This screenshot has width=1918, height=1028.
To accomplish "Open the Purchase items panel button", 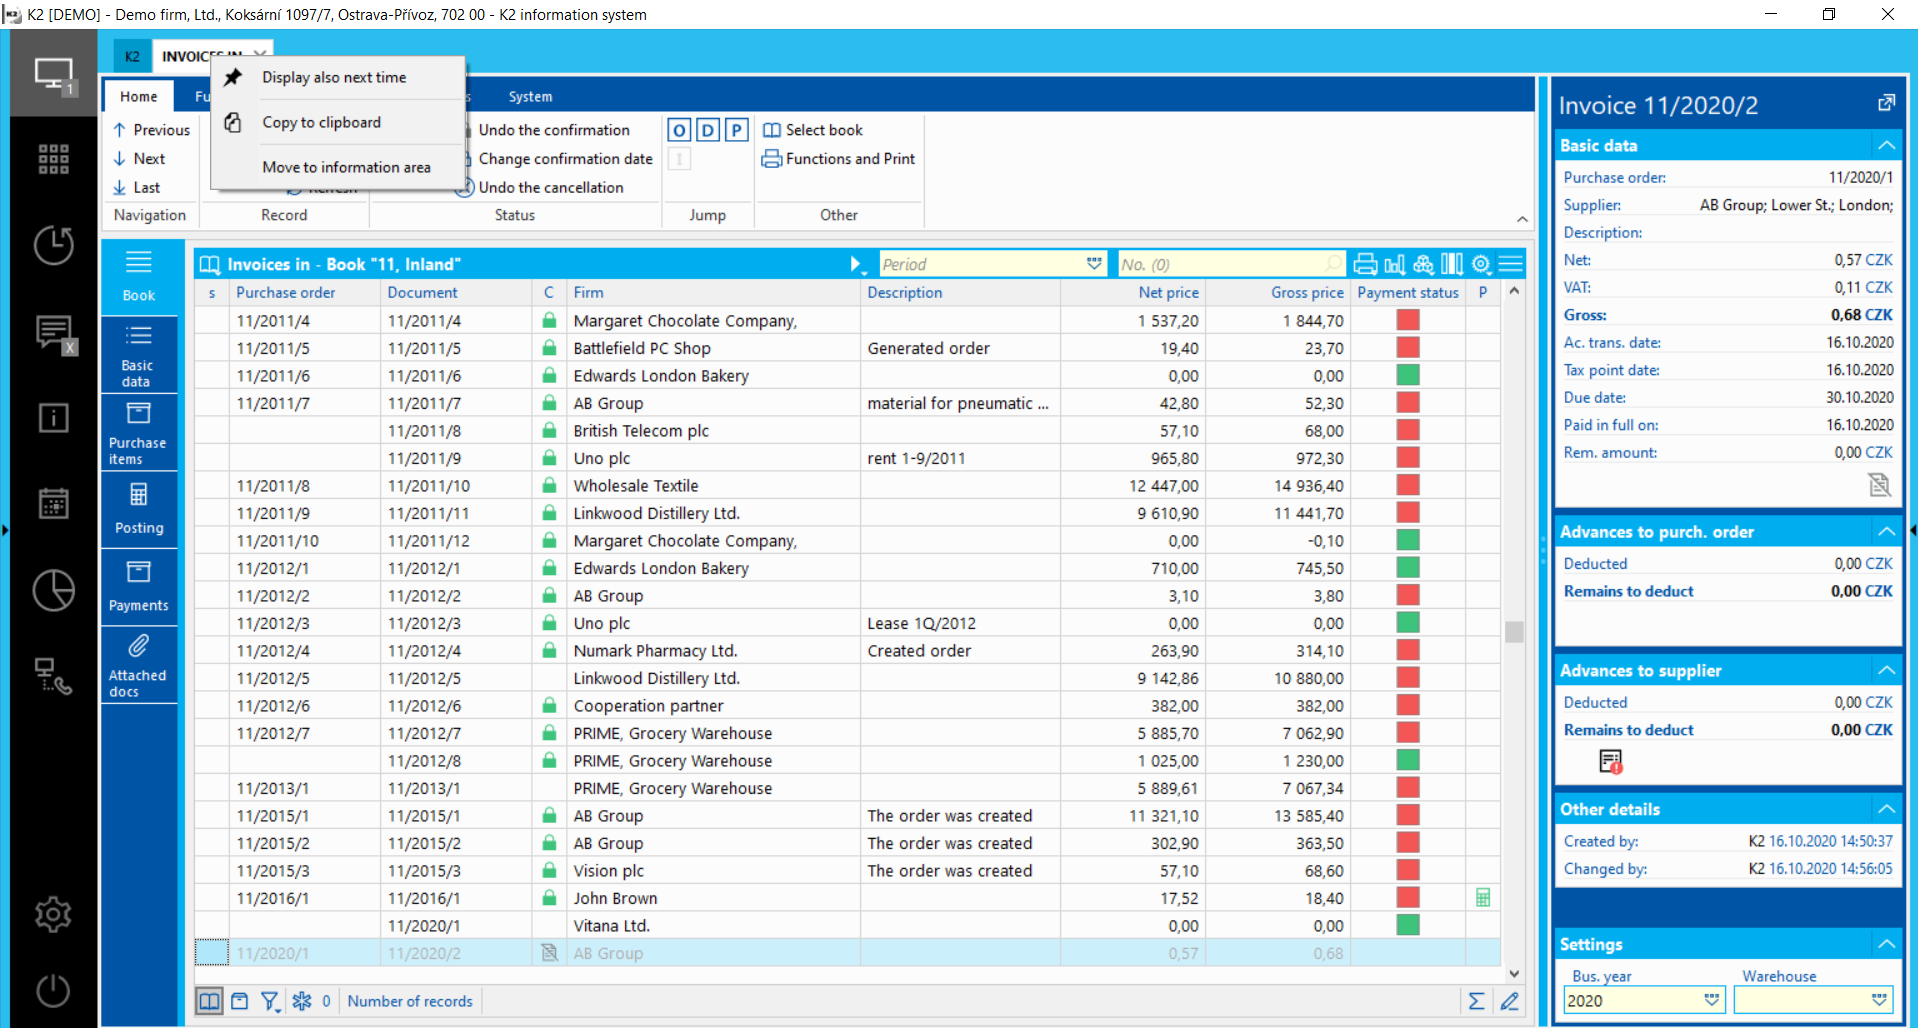I will click(139, 433).
